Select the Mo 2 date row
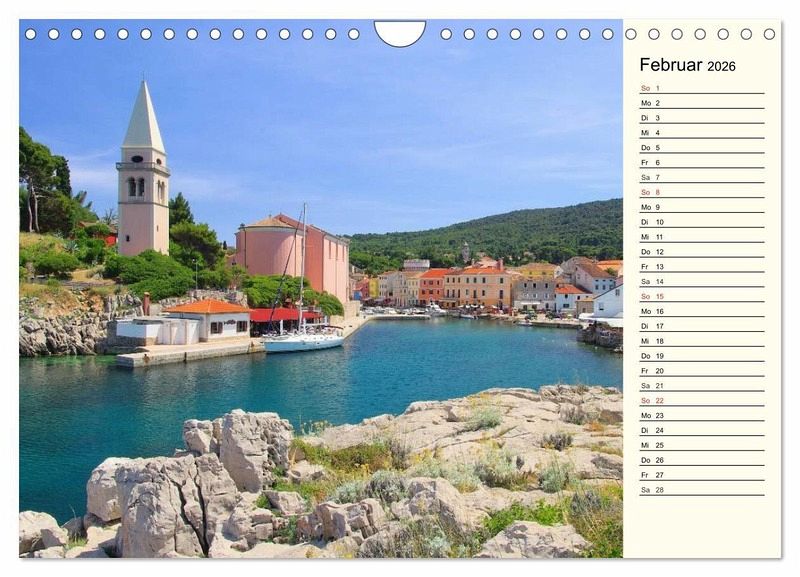The height and width of the screenshot is (577, 800). coord(702,103)
